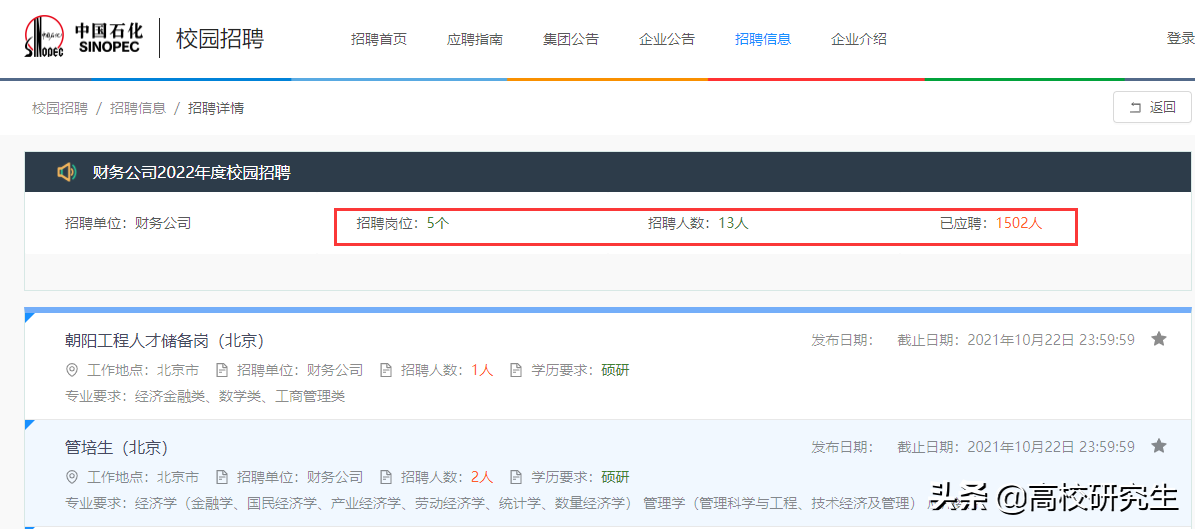
Task: Click the 校园招聘 site title
Action: point(220,38)
